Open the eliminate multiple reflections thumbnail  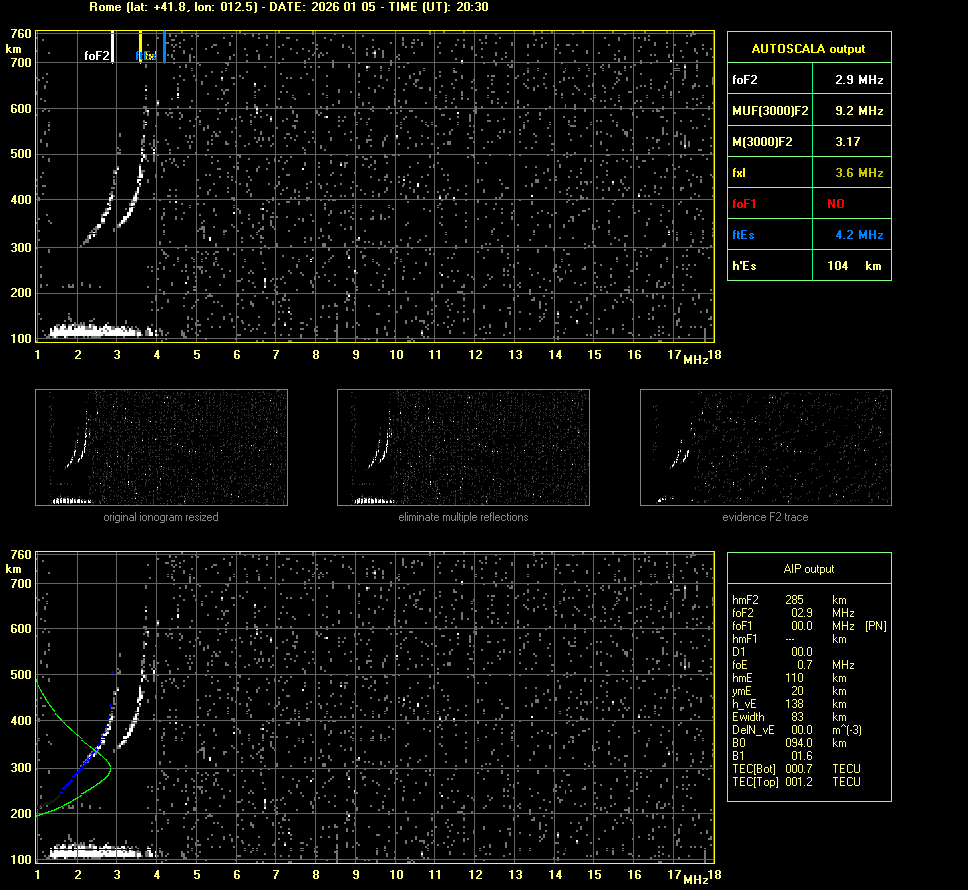point(463,447)
